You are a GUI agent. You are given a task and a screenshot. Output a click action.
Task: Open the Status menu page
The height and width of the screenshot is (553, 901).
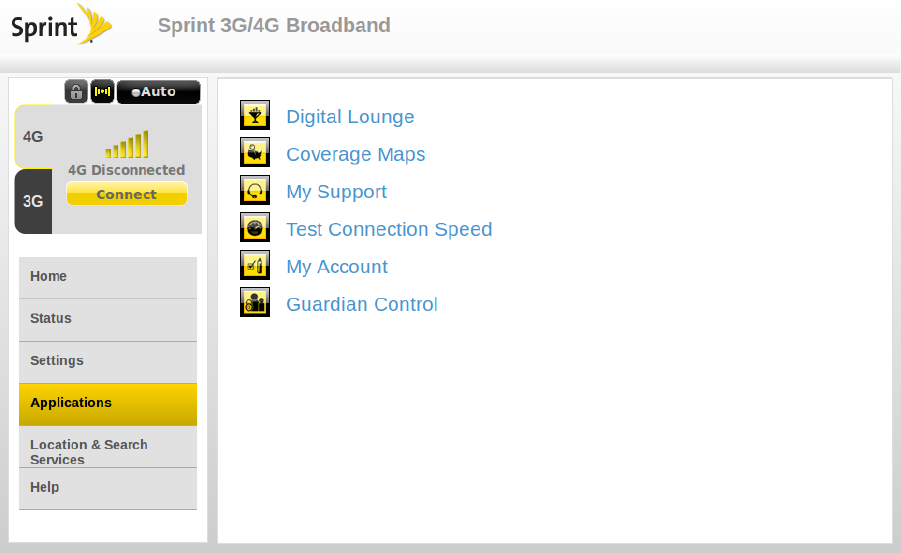point(108,319)
